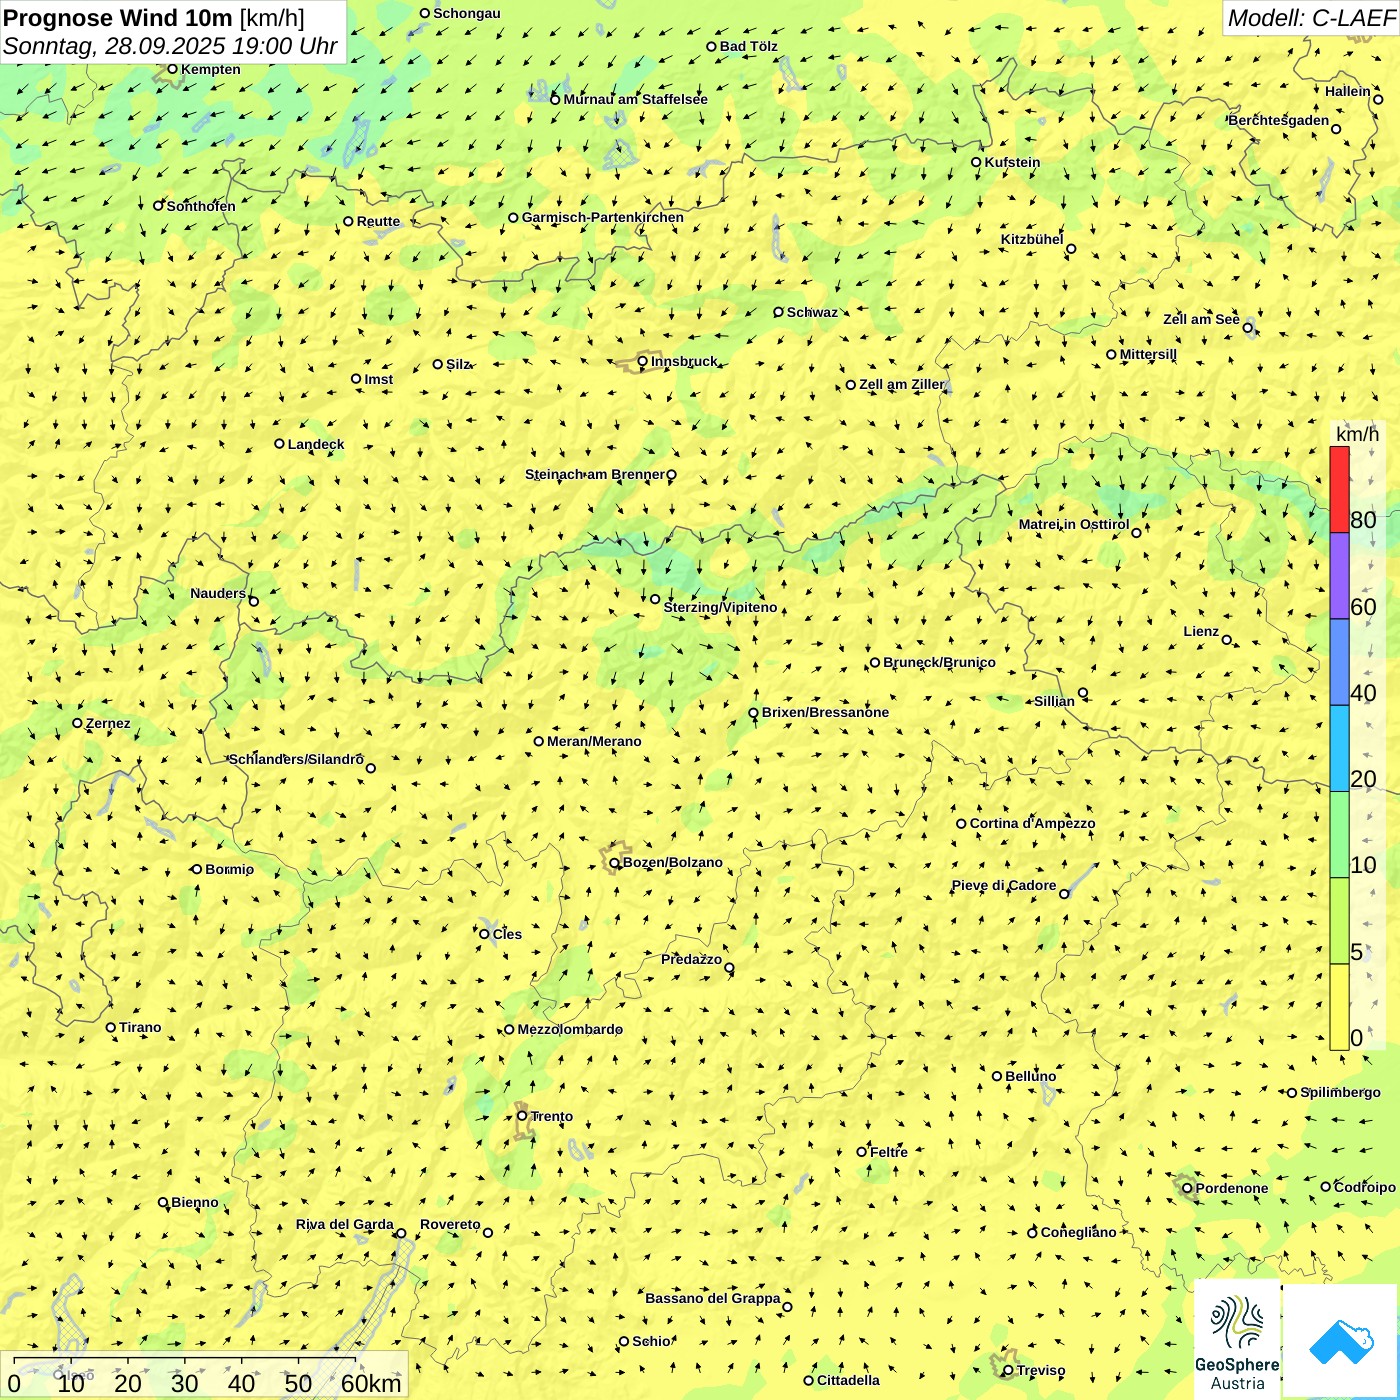Click the purple 60 km/h legend color
The image size is (1400, 1400).
pos(1339,576)
